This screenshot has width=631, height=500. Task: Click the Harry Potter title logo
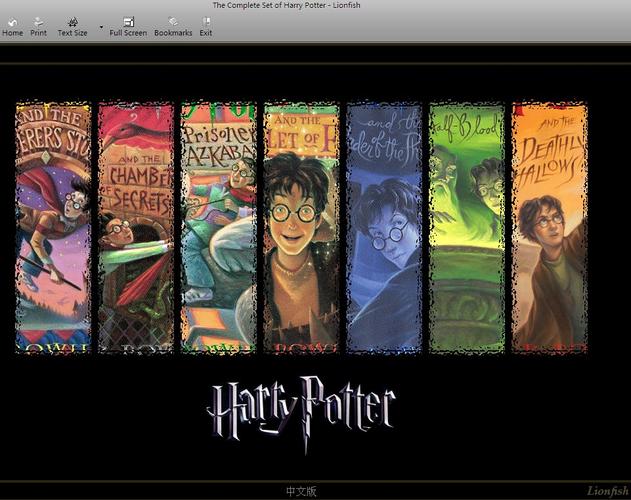pyautogui.click(x=301, y=404)
